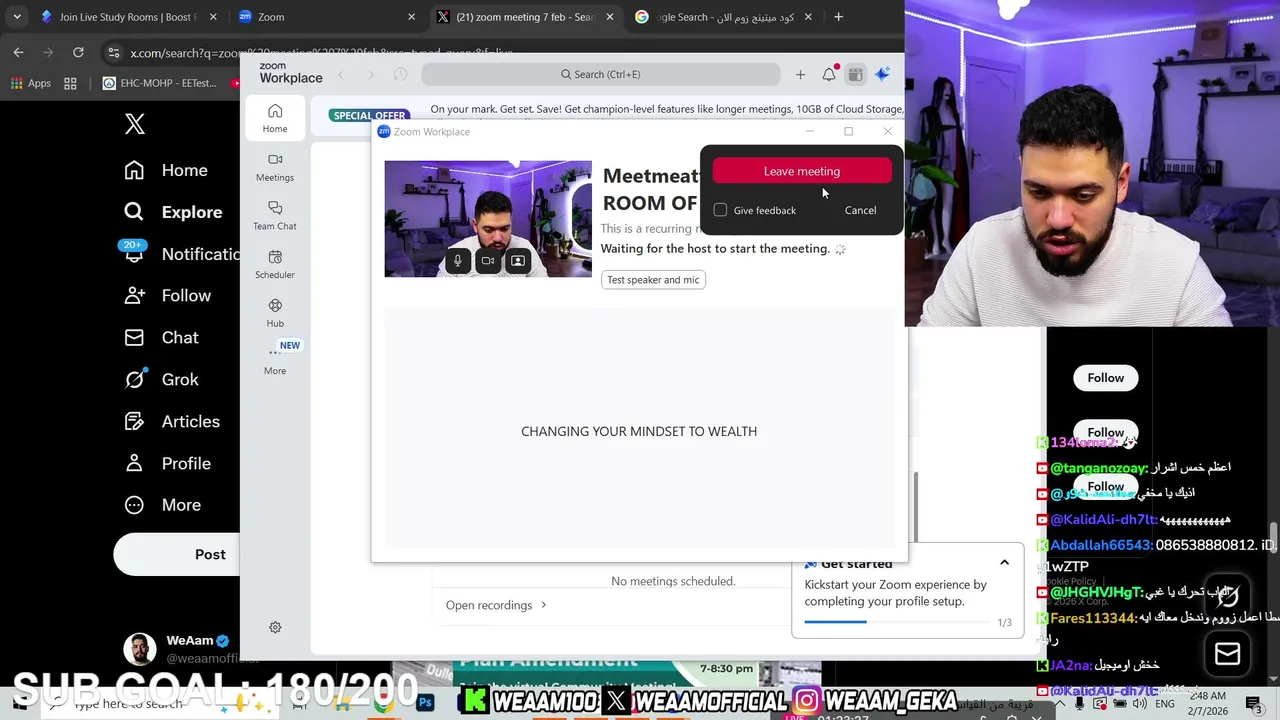Open X More menu

point(162,506)
